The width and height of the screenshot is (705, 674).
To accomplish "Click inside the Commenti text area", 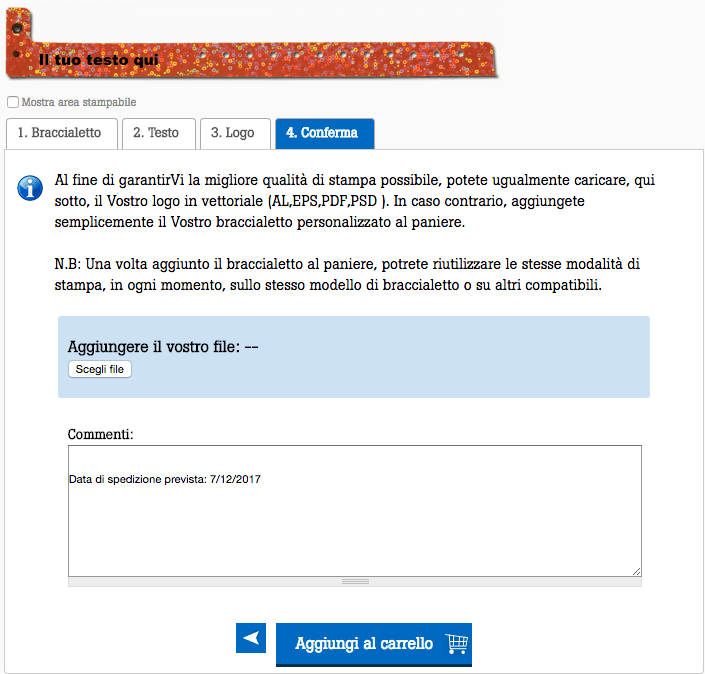I will (355, 511).
